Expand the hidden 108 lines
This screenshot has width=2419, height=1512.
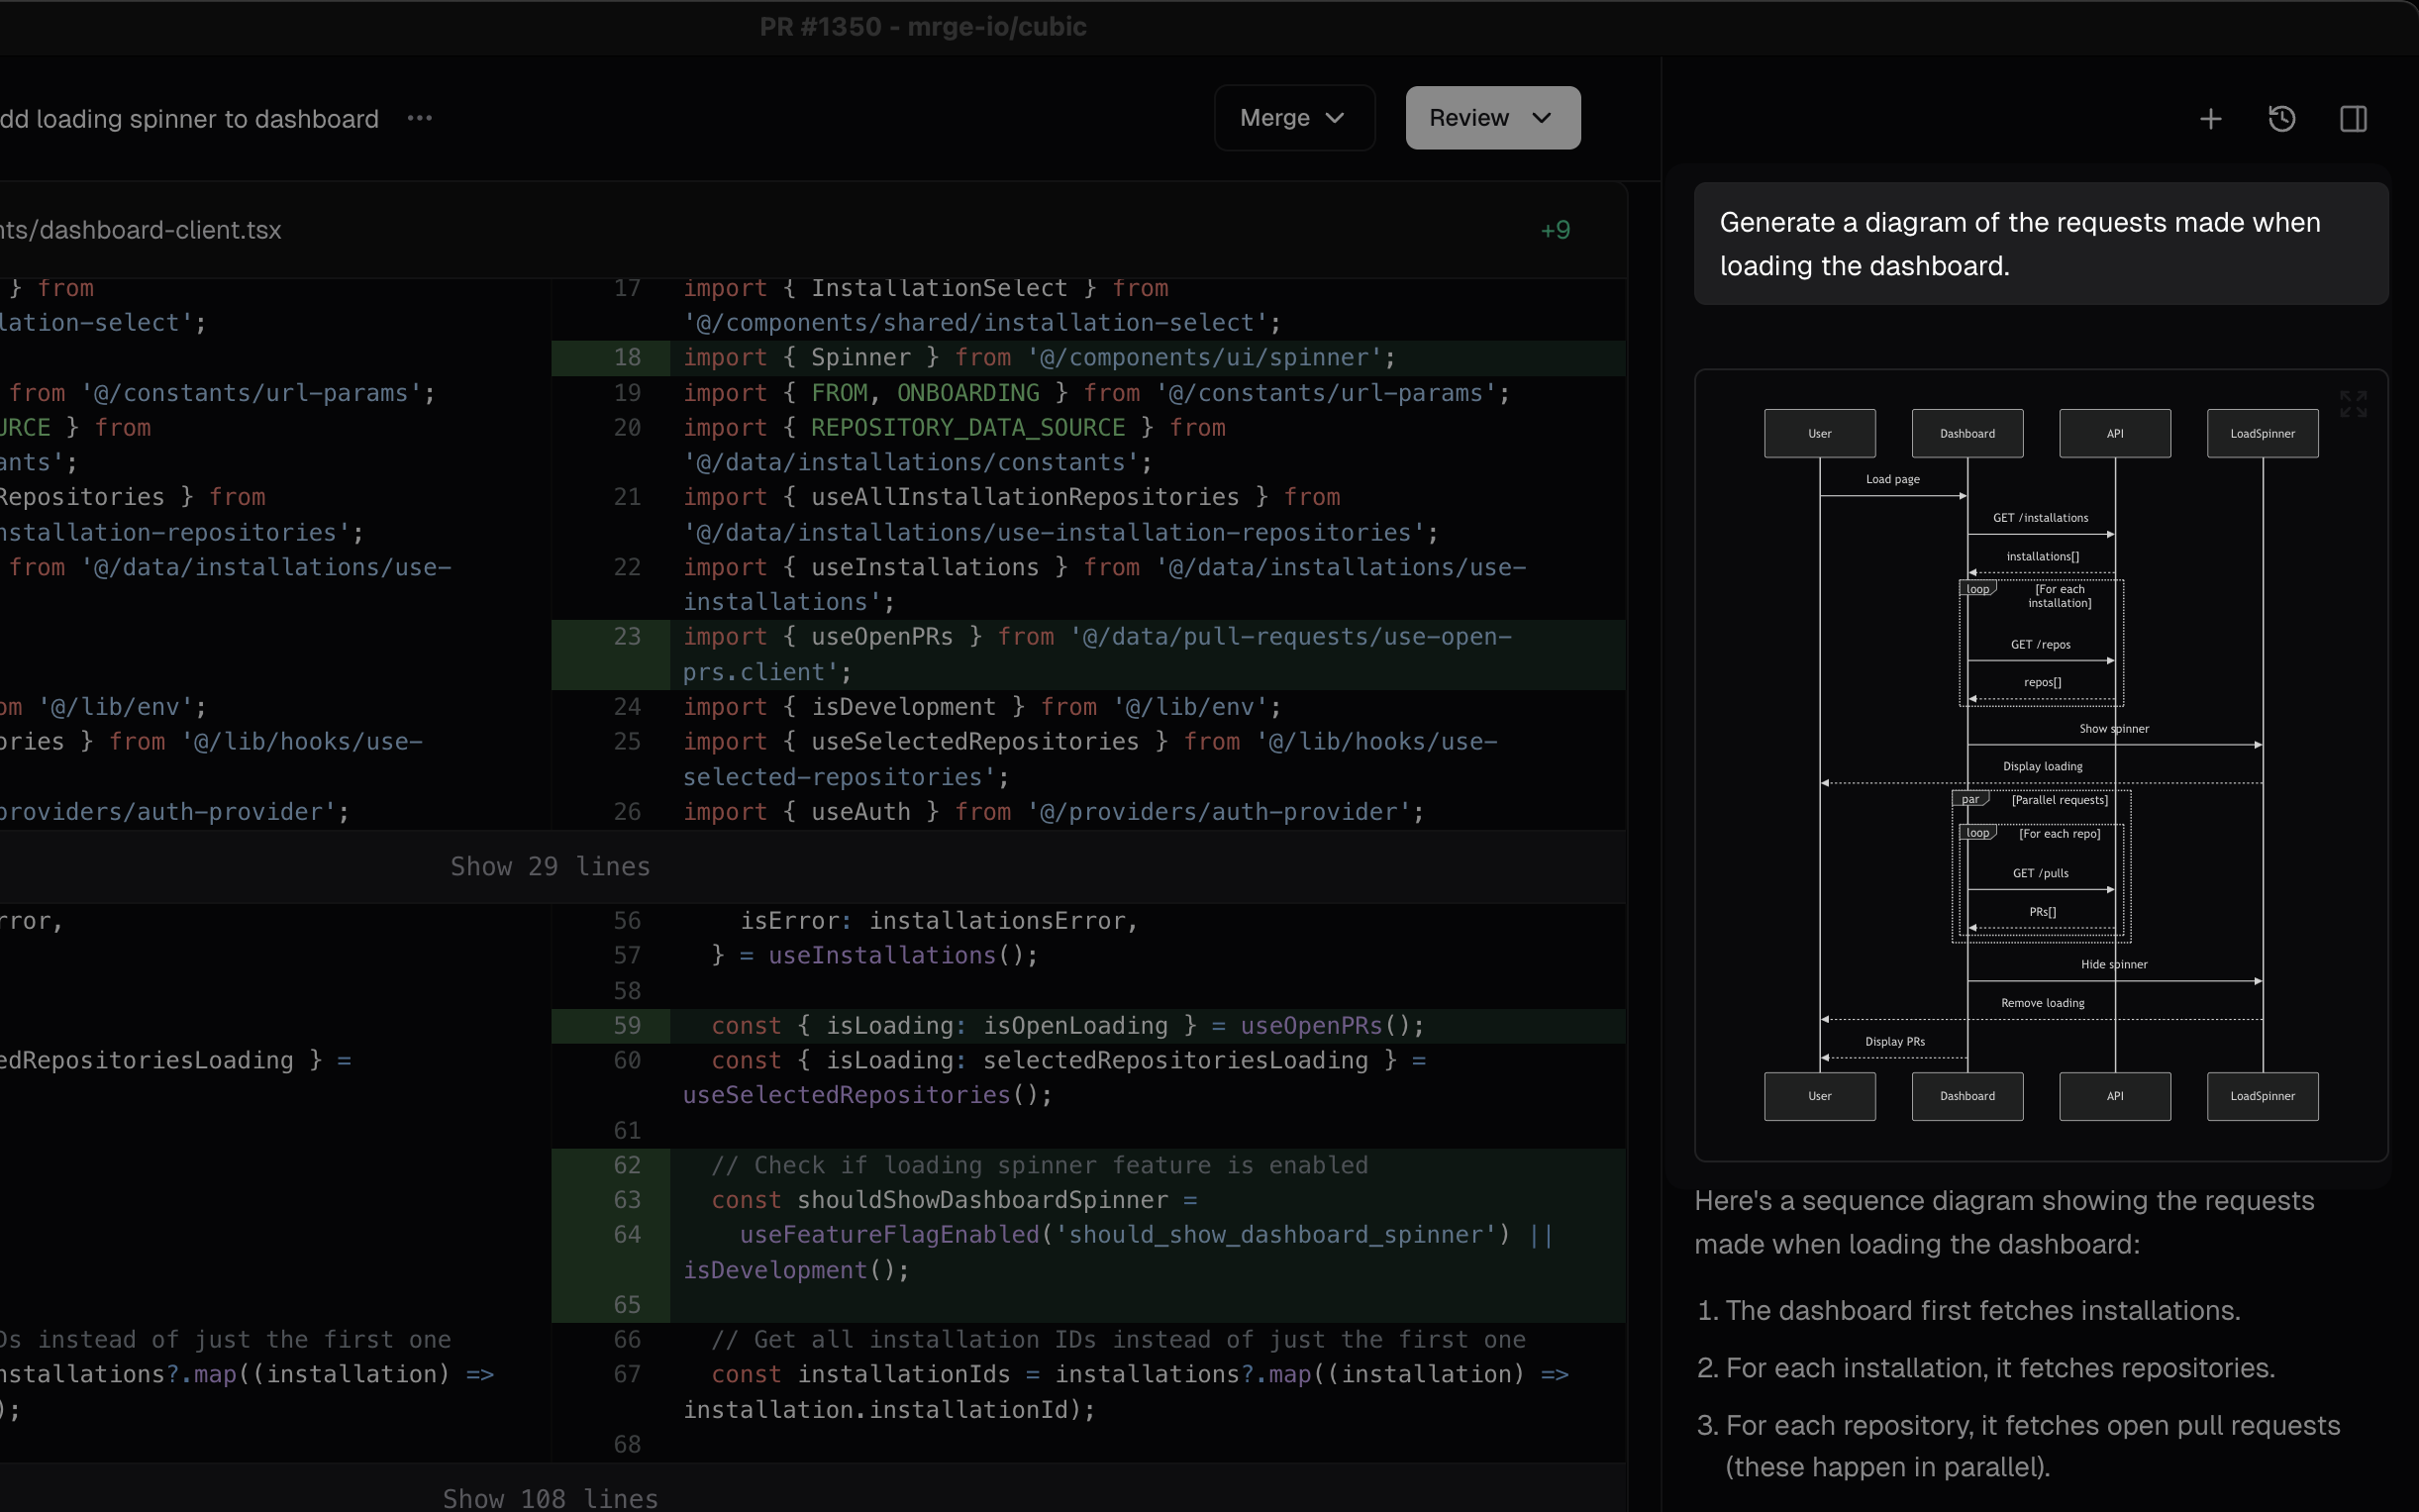pyautogui.click(x=550, y=1497)
